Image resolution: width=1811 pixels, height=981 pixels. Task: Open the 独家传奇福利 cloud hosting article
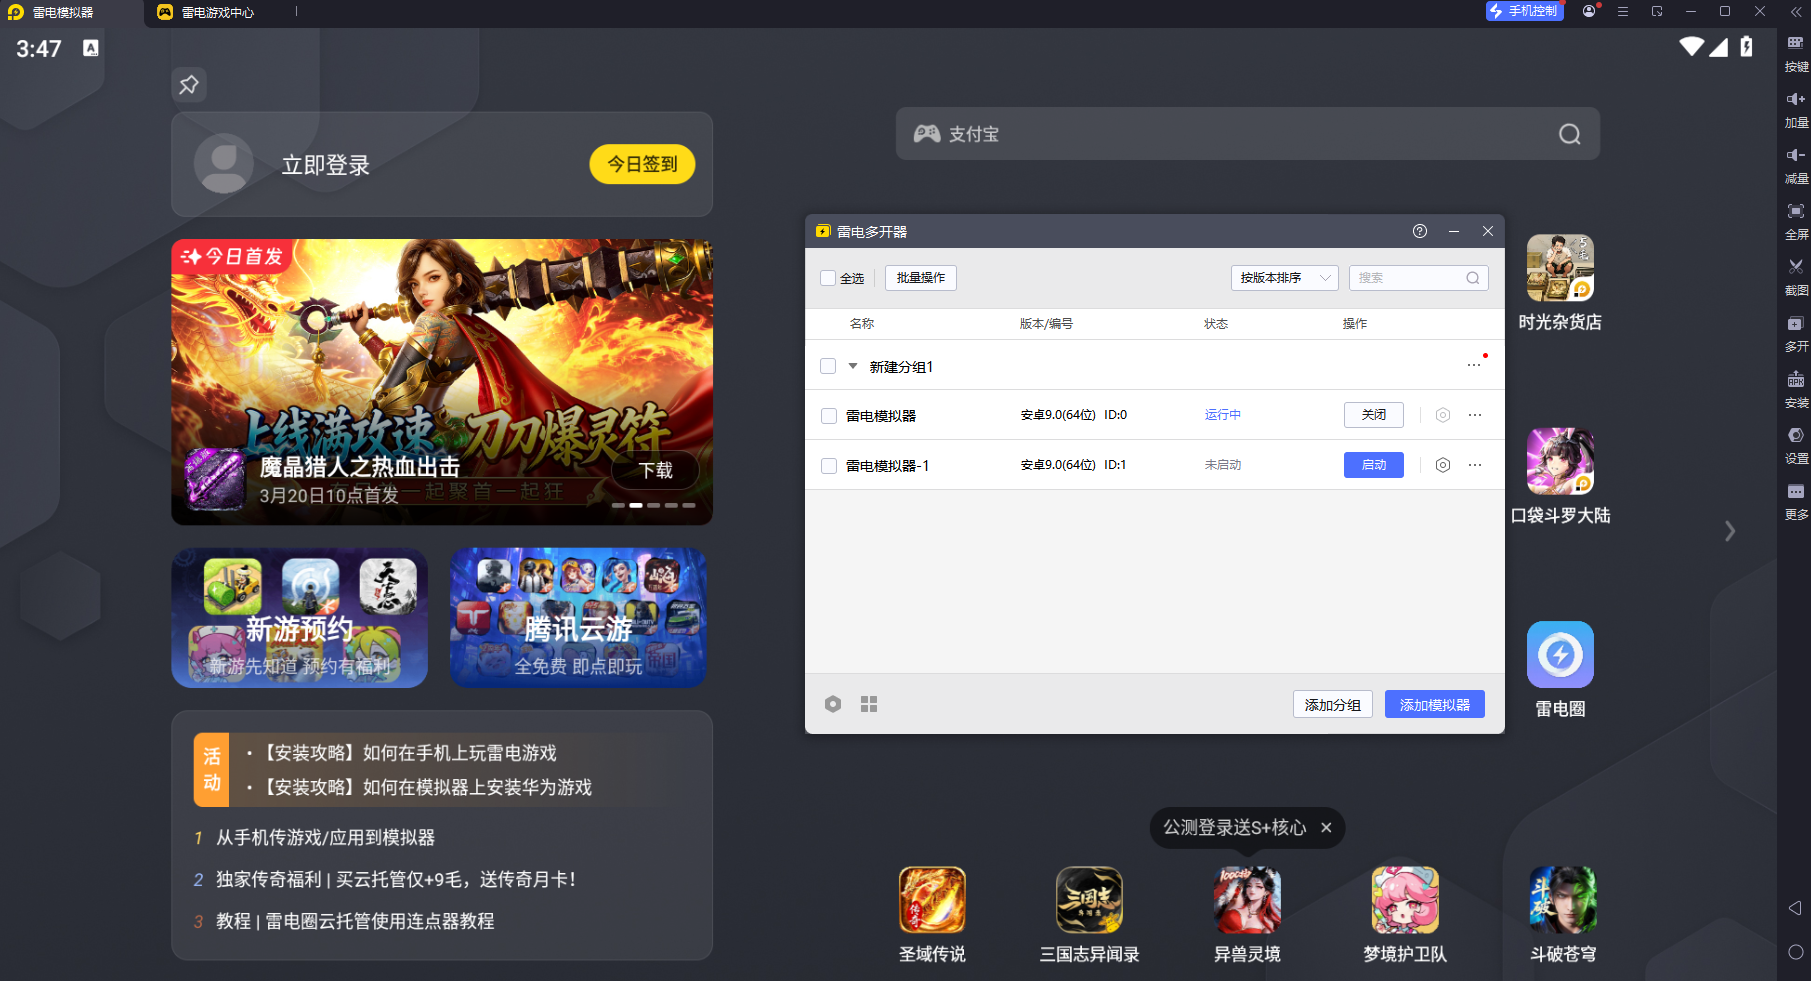tap(396, 880)
